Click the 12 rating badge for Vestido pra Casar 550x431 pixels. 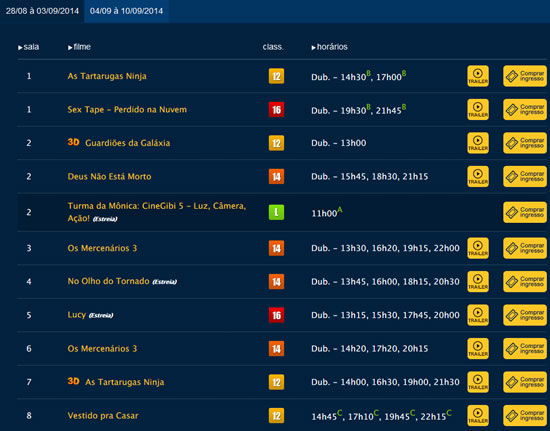coord(276,416)
